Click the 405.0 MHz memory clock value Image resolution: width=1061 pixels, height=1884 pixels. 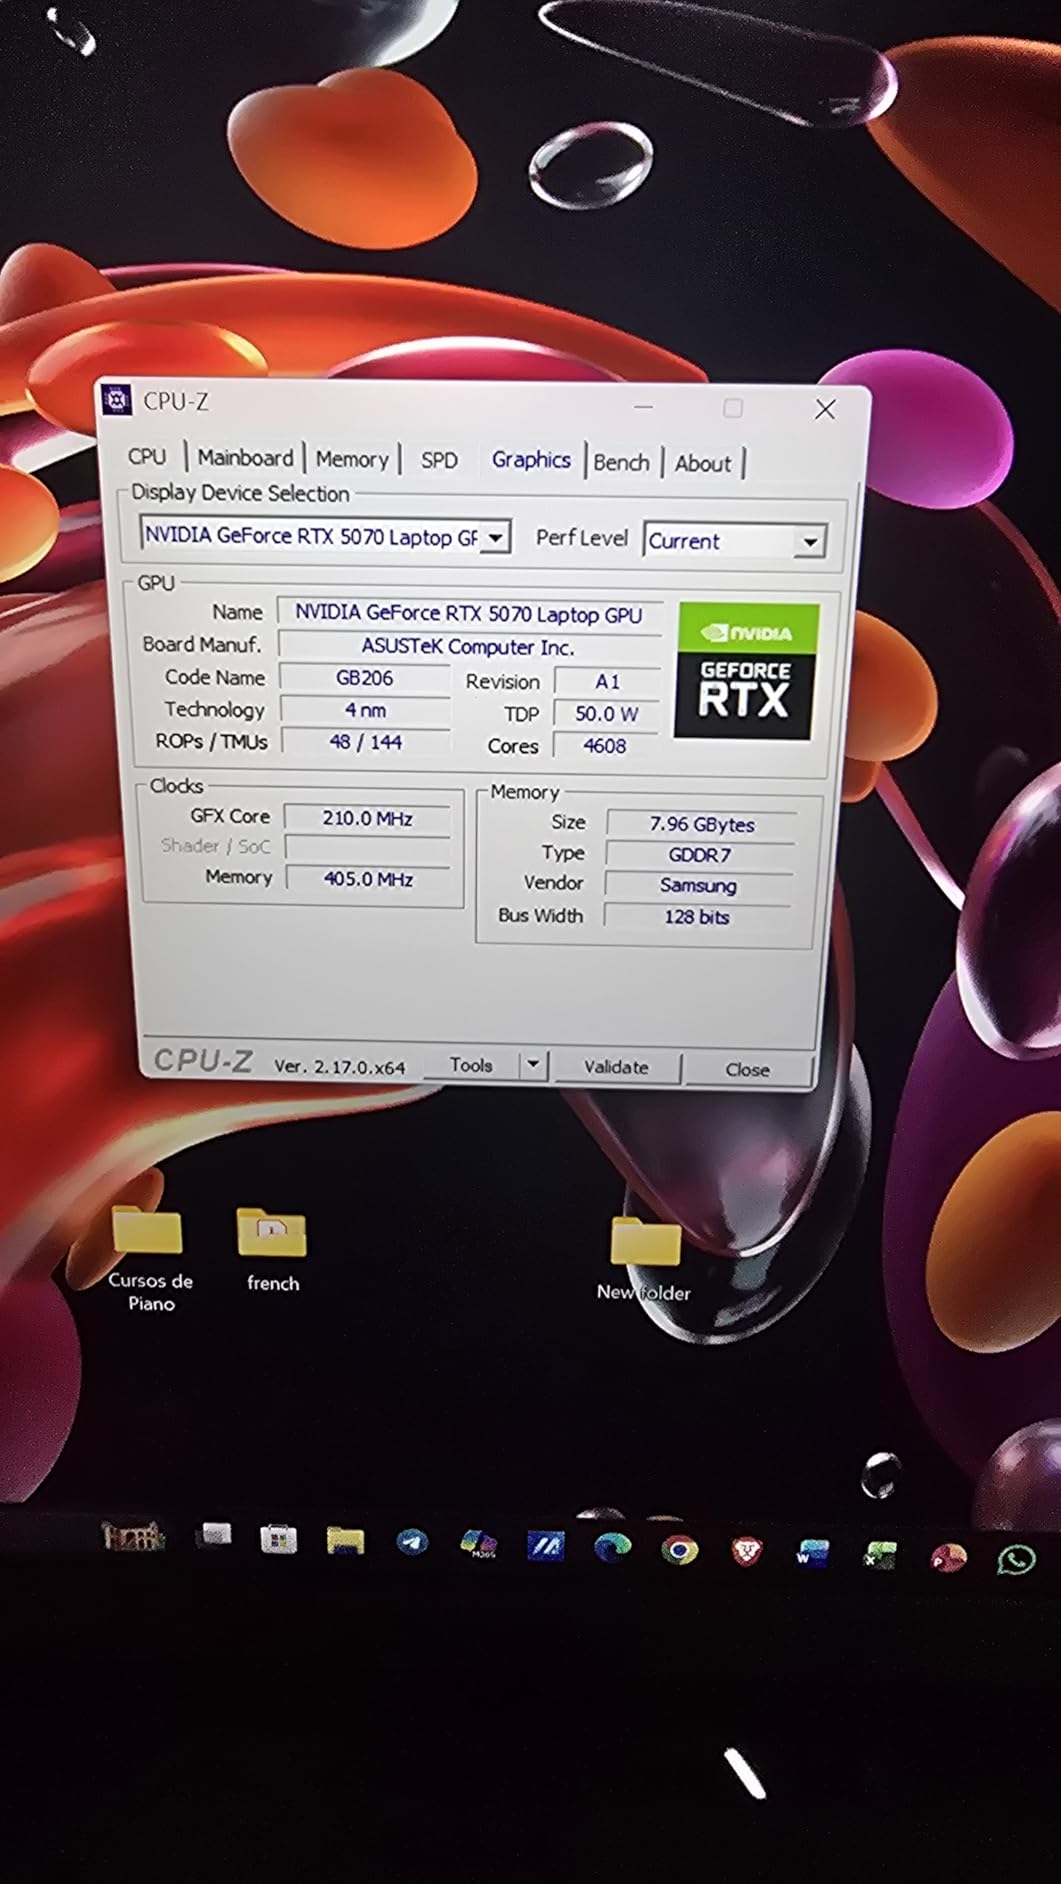click(x=368, y=878)
